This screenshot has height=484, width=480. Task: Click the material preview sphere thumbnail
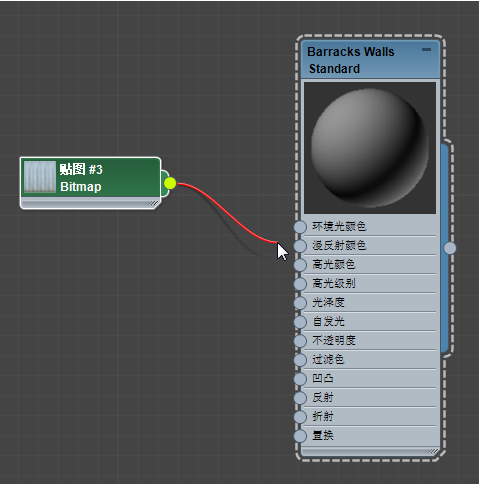370,148
